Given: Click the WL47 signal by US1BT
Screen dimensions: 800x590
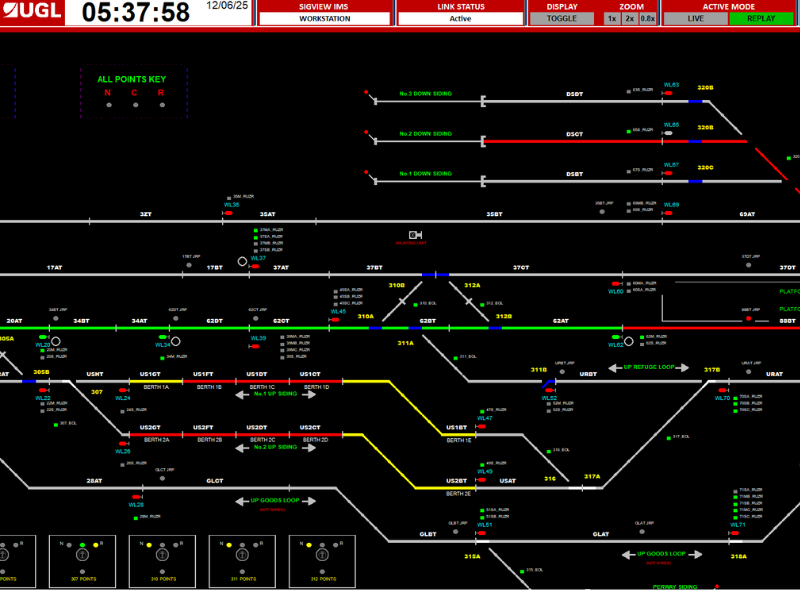Looking at the screenshot, I should click(x=481, y=426).
